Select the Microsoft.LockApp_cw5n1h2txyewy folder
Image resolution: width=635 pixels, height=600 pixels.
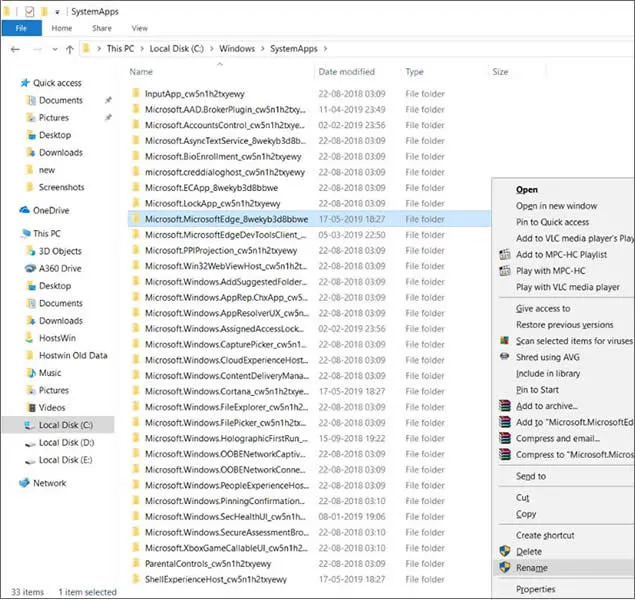(213, 203)
